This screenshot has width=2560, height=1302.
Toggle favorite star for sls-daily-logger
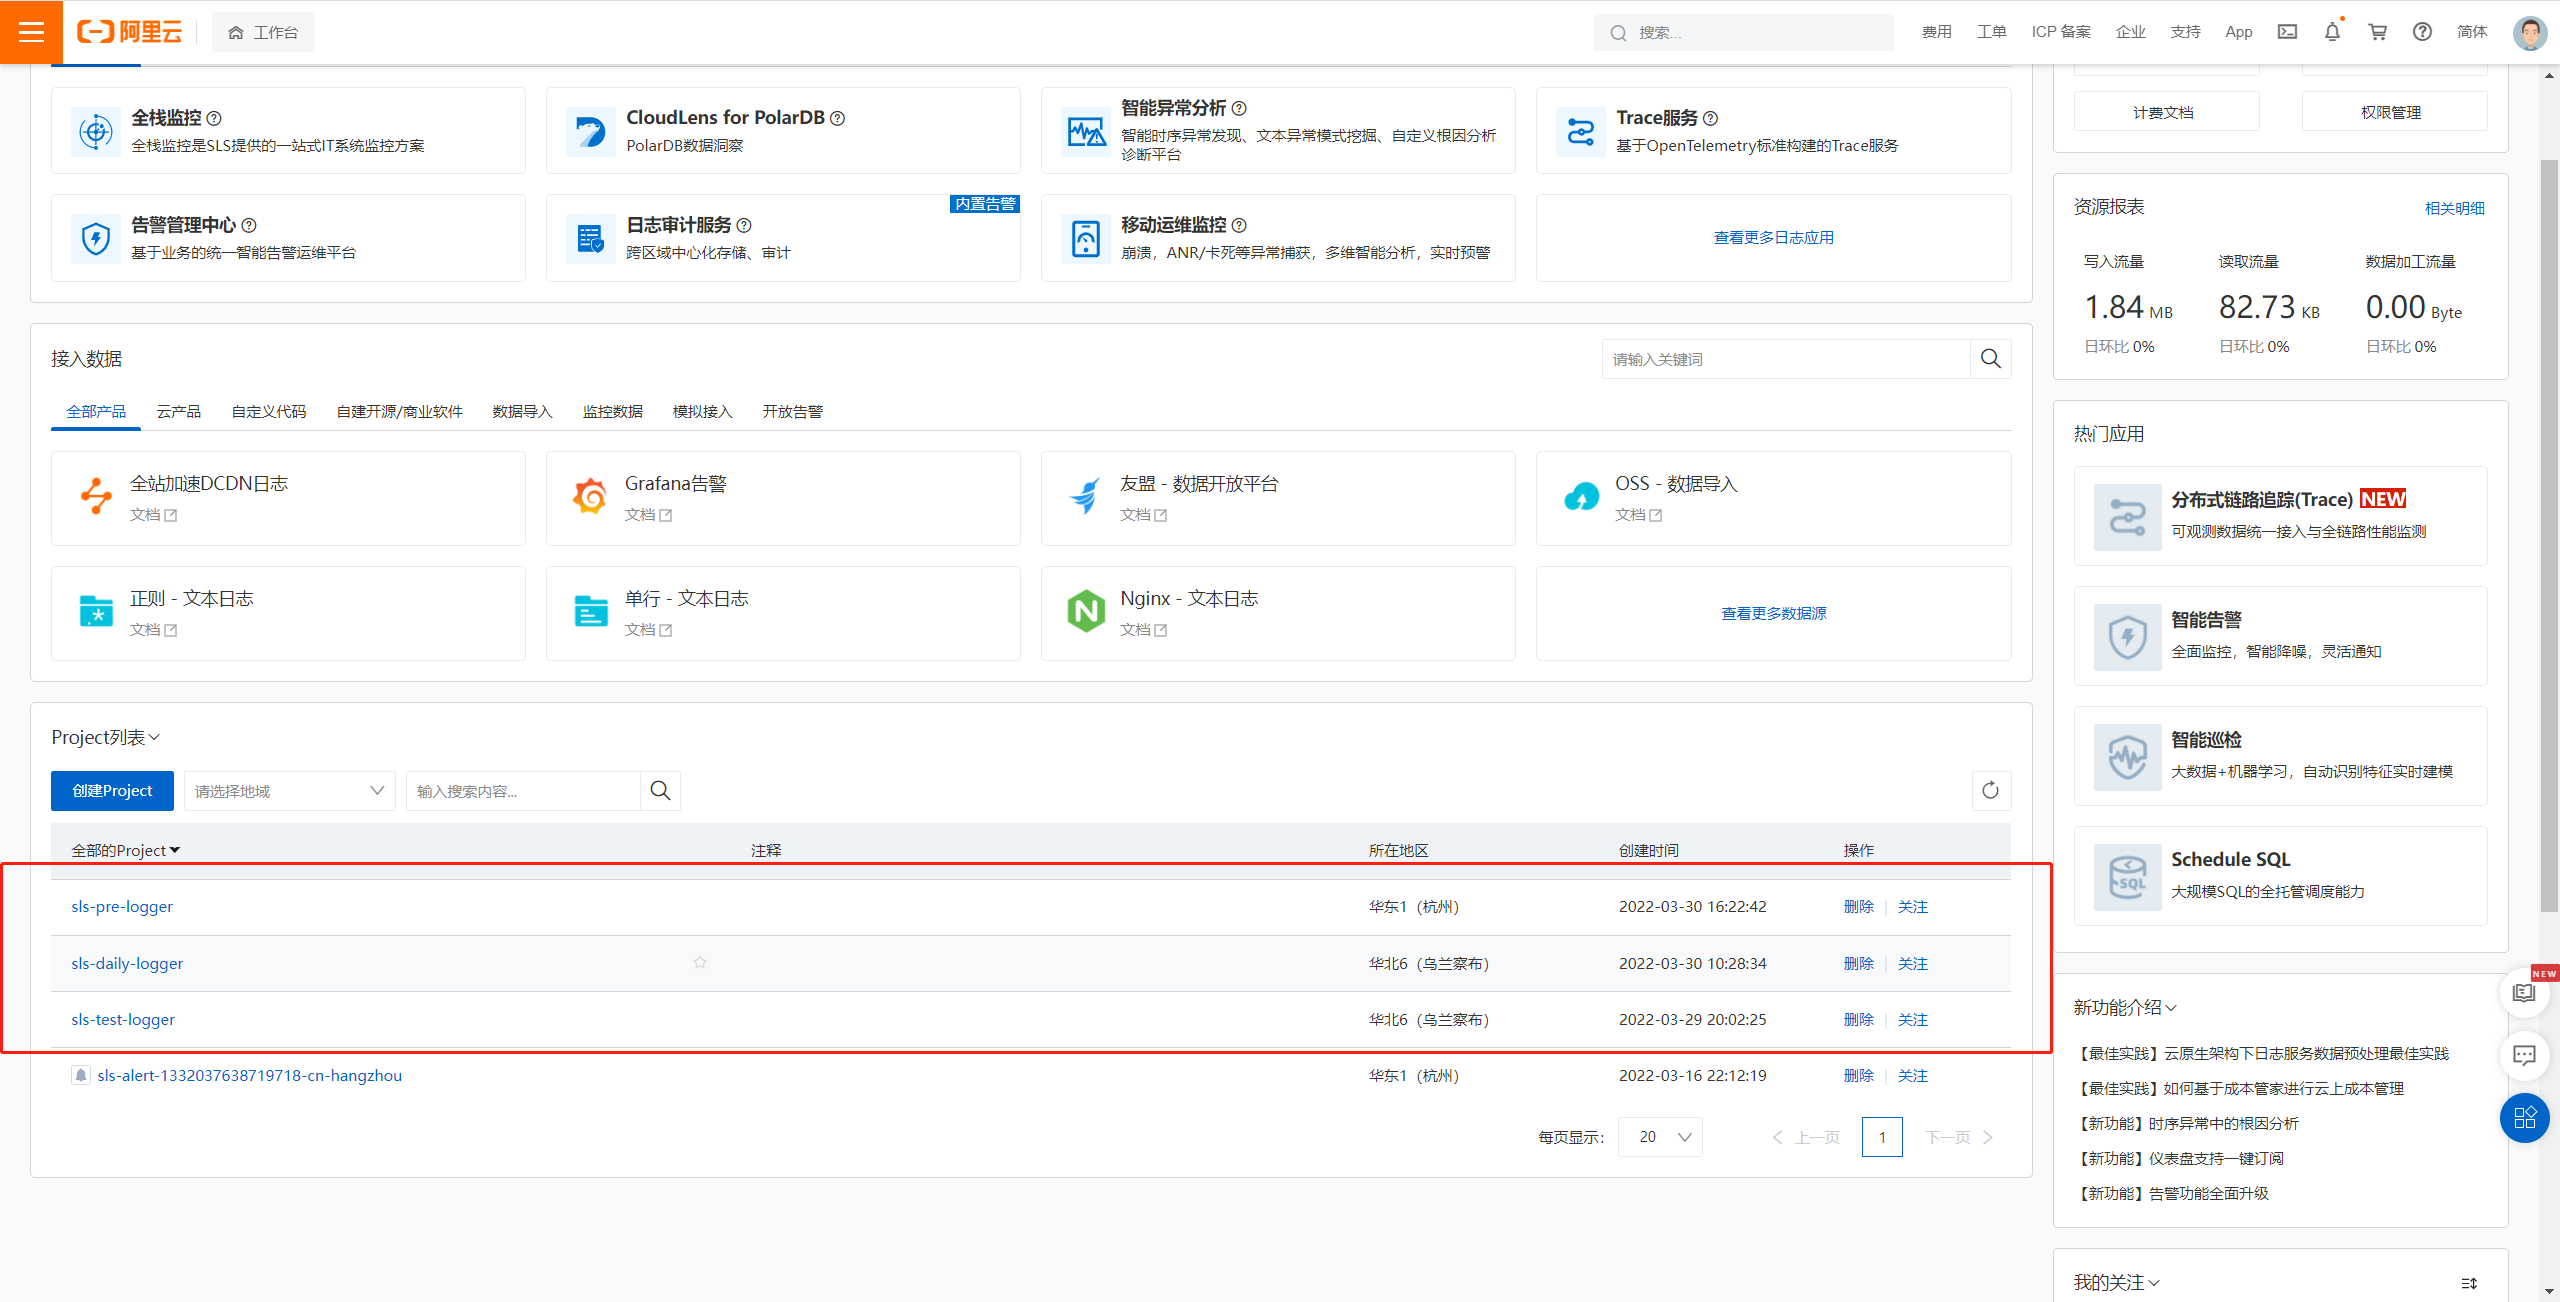(700, 963)
